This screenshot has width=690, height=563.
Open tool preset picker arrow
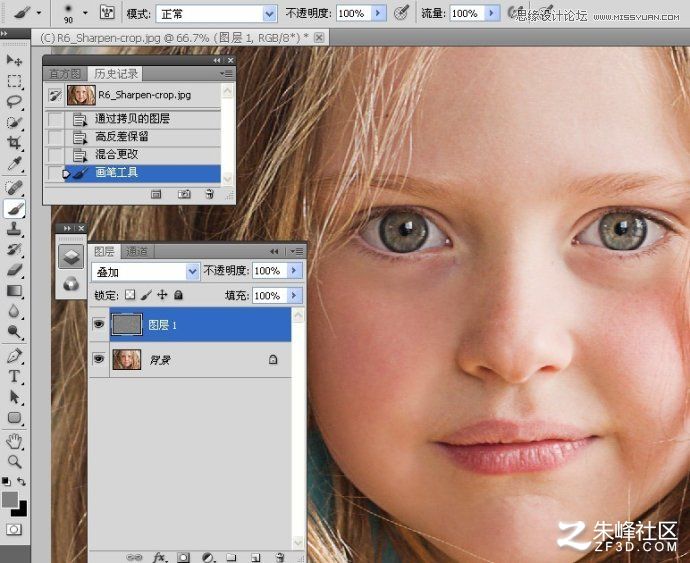(39, 13)
